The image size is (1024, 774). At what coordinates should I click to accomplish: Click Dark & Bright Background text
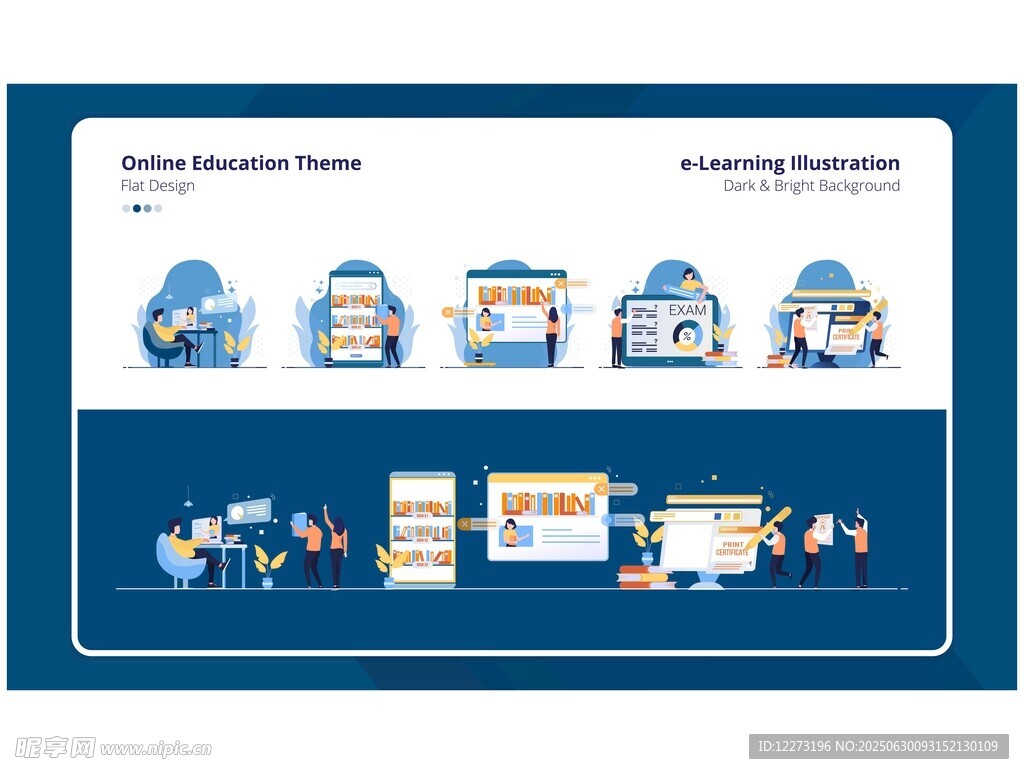tap(811, 186)
